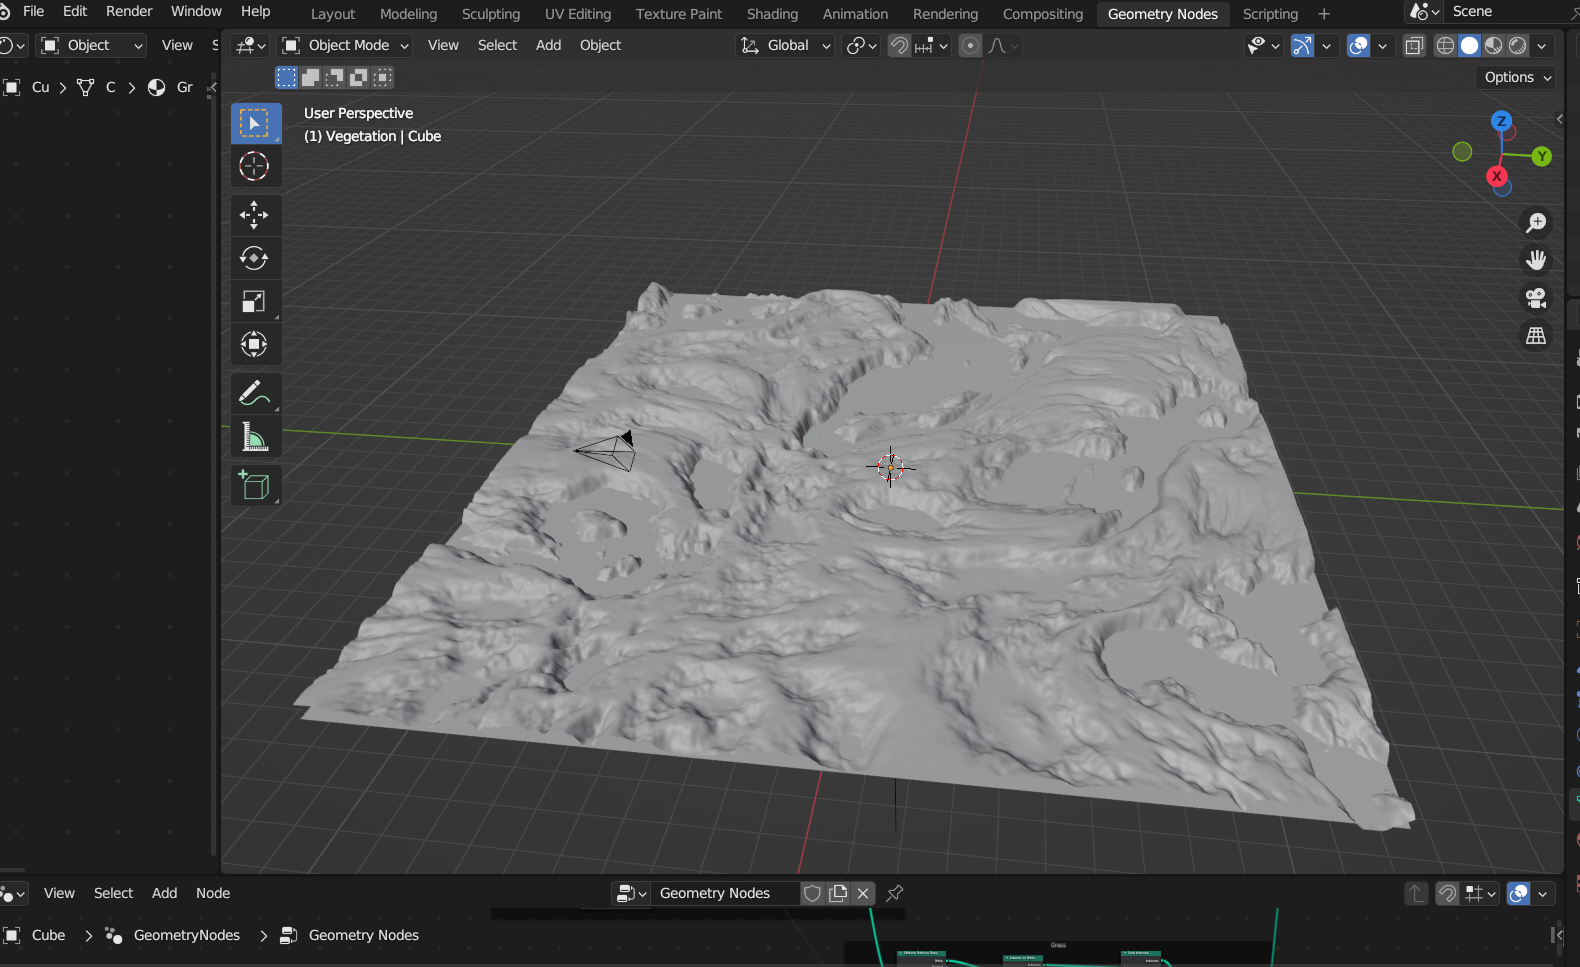The width and height of the screenshot is (1580, 967).
Task: Select the Add Cube tool
Action: tap(254, 485)
